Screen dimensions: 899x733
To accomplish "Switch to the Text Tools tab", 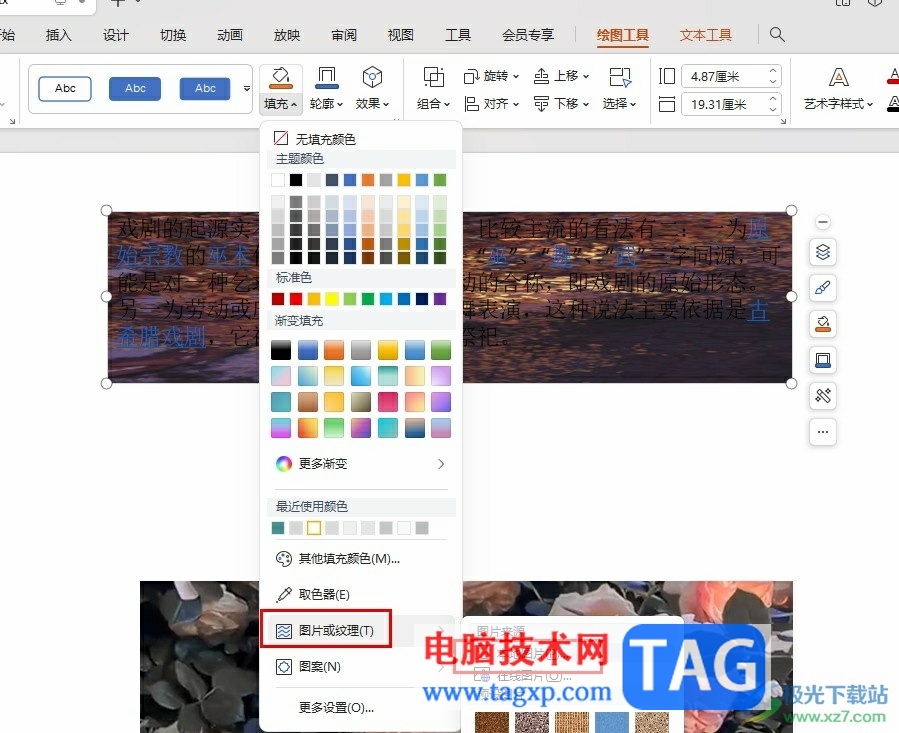I will 706,35.
